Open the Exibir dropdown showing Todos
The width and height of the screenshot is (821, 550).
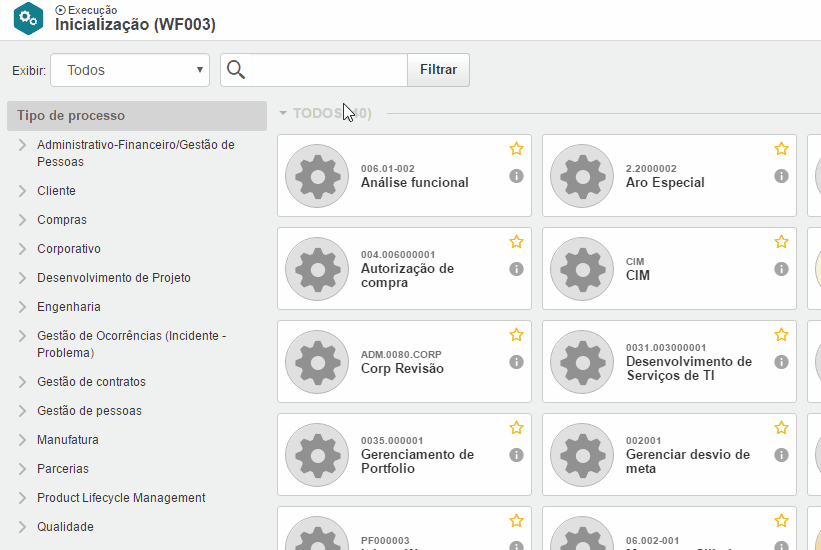130,70
